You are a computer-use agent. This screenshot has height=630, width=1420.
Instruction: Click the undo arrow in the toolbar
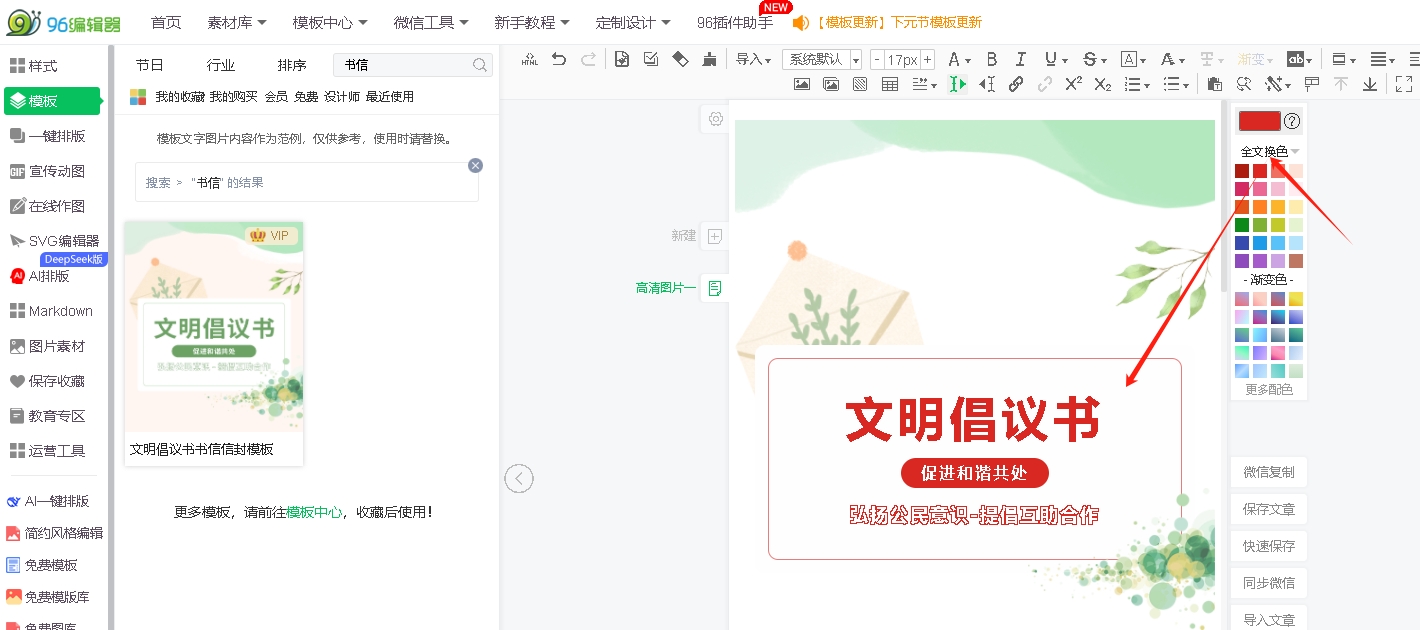[x=559, y=59]
